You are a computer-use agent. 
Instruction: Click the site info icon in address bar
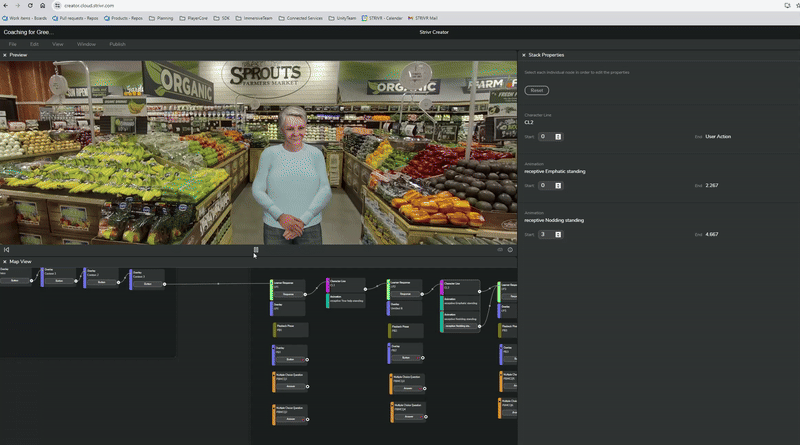57,6
